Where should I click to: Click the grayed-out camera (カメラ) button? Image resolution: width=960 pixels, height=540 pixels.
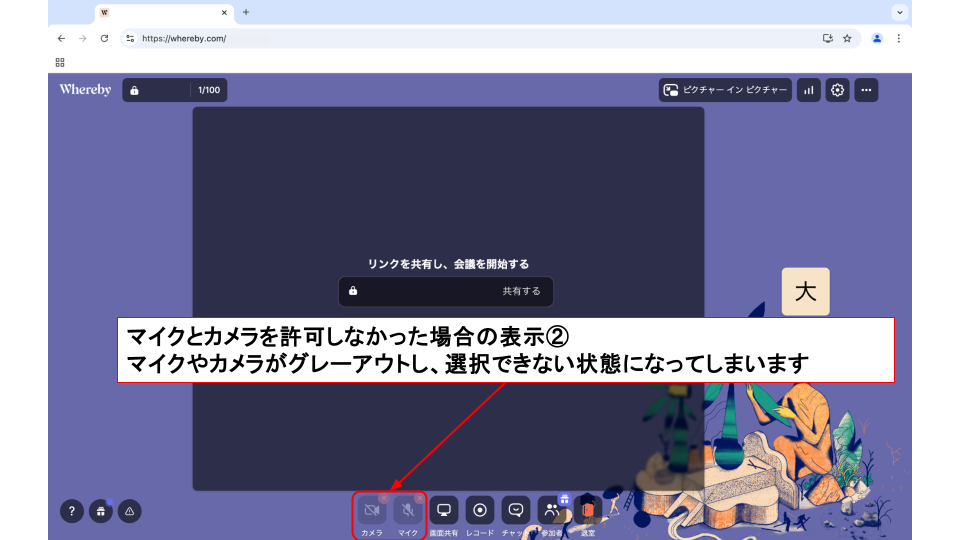point(372,511)
